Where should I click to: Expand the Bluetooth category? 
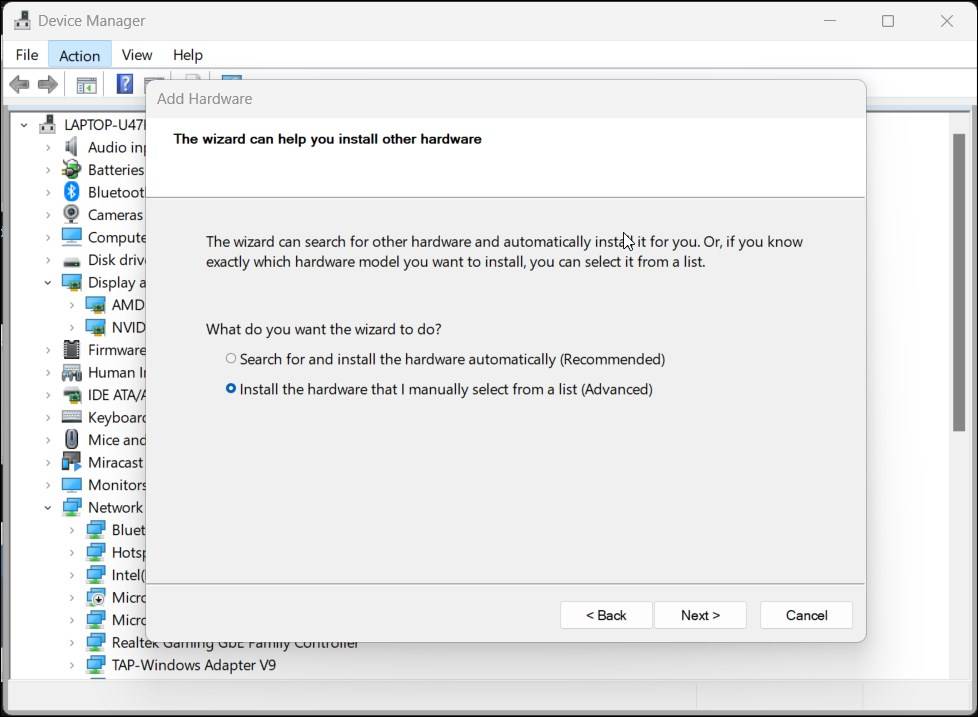pyautogui.click(x=48, y=193)
